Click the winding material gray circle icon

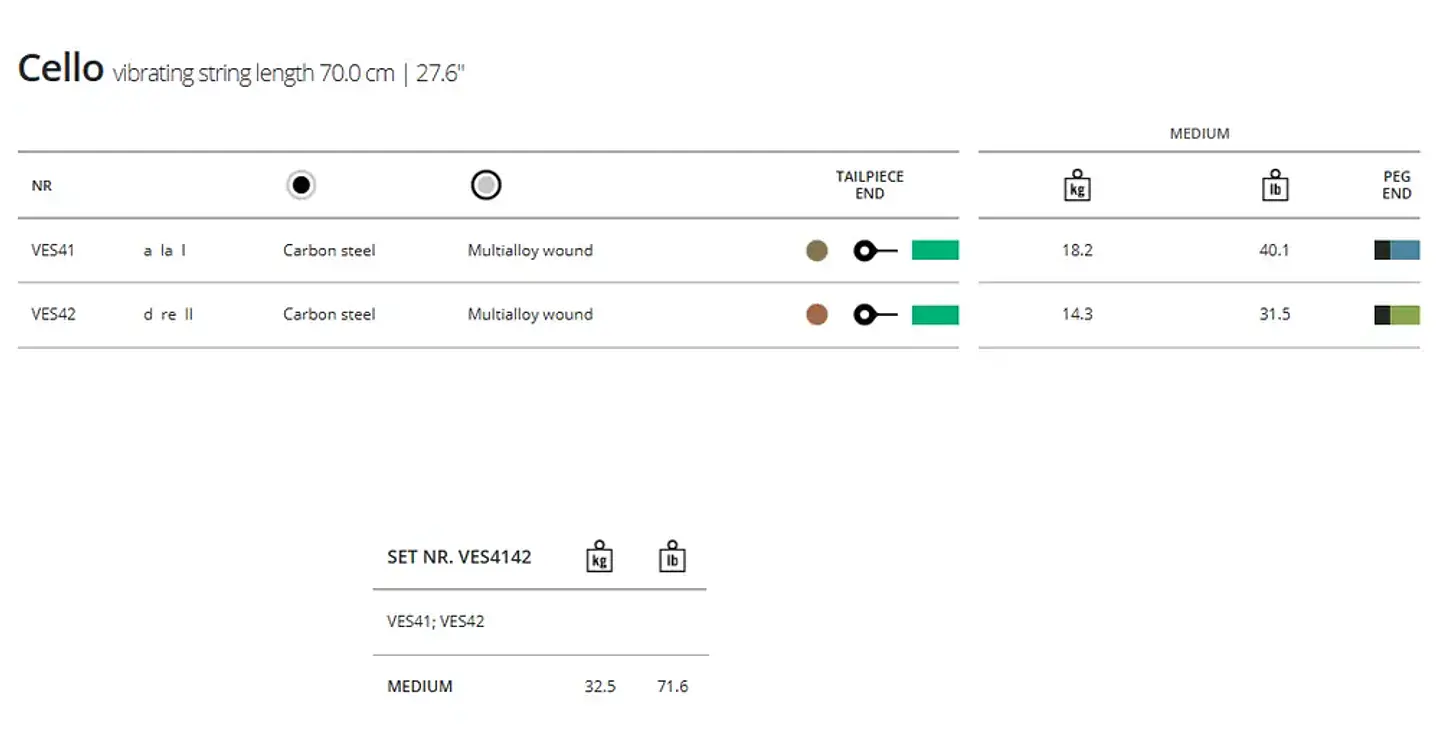point(486,185)
